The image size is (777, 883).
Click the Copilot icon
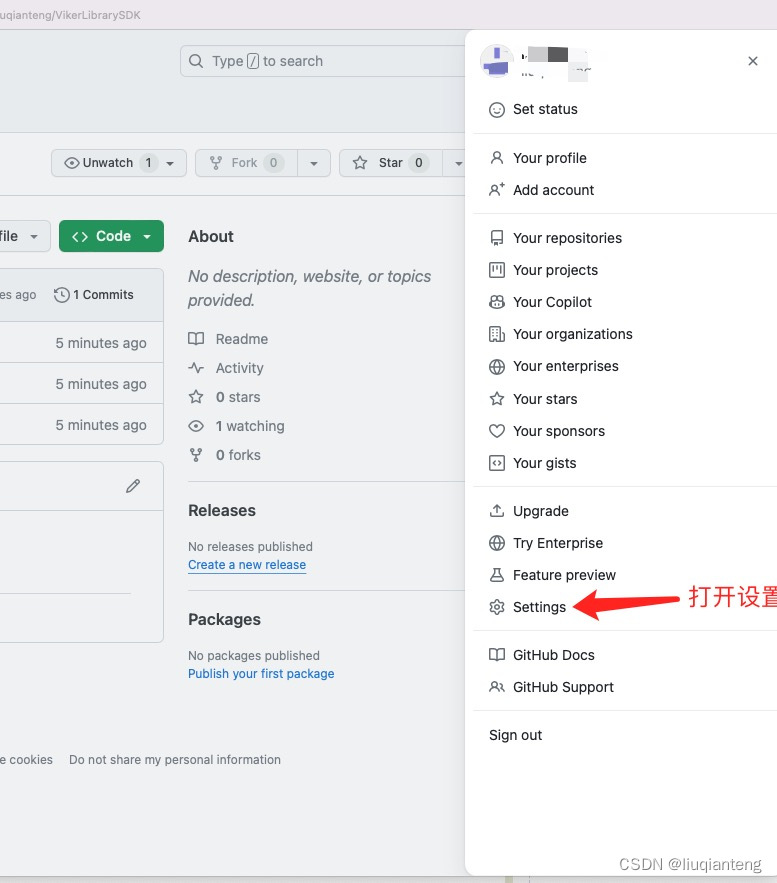pos(497,302)
